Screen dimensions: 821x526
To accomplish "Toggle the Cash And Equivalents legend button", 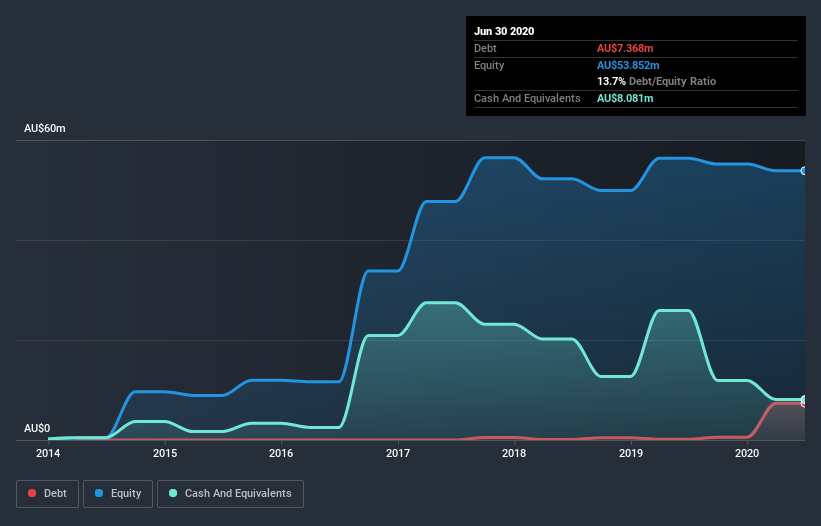I will click(x=230, y=494).
